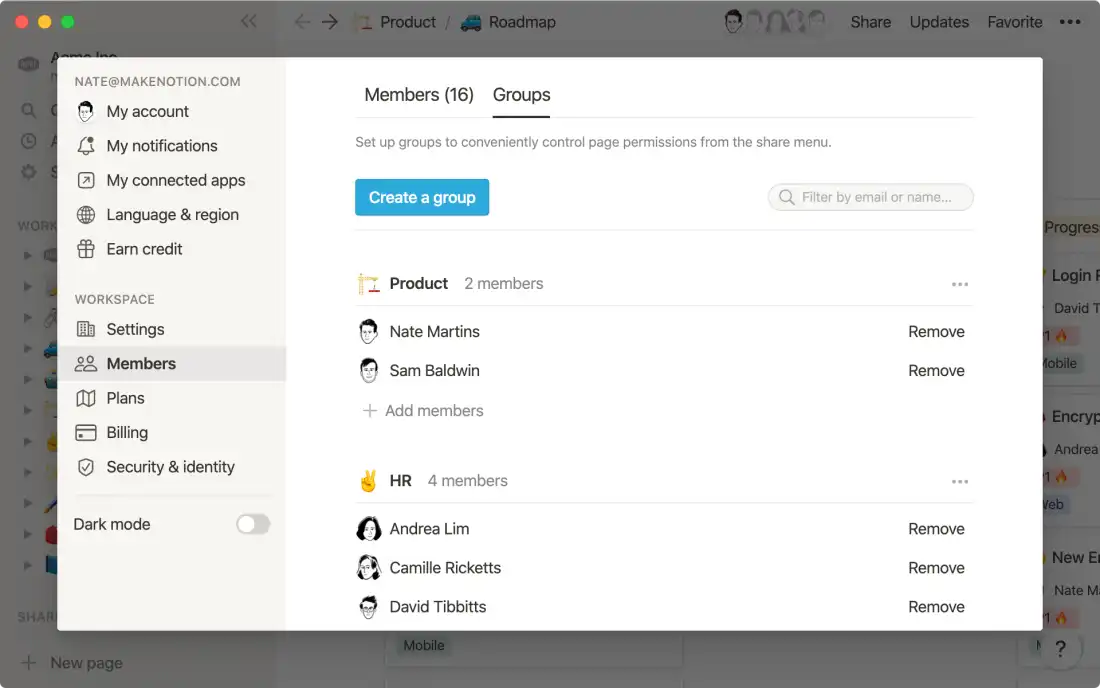Open Billing via credit card icon
This screenshot has height=688, width=1100.
coord(87,432)
